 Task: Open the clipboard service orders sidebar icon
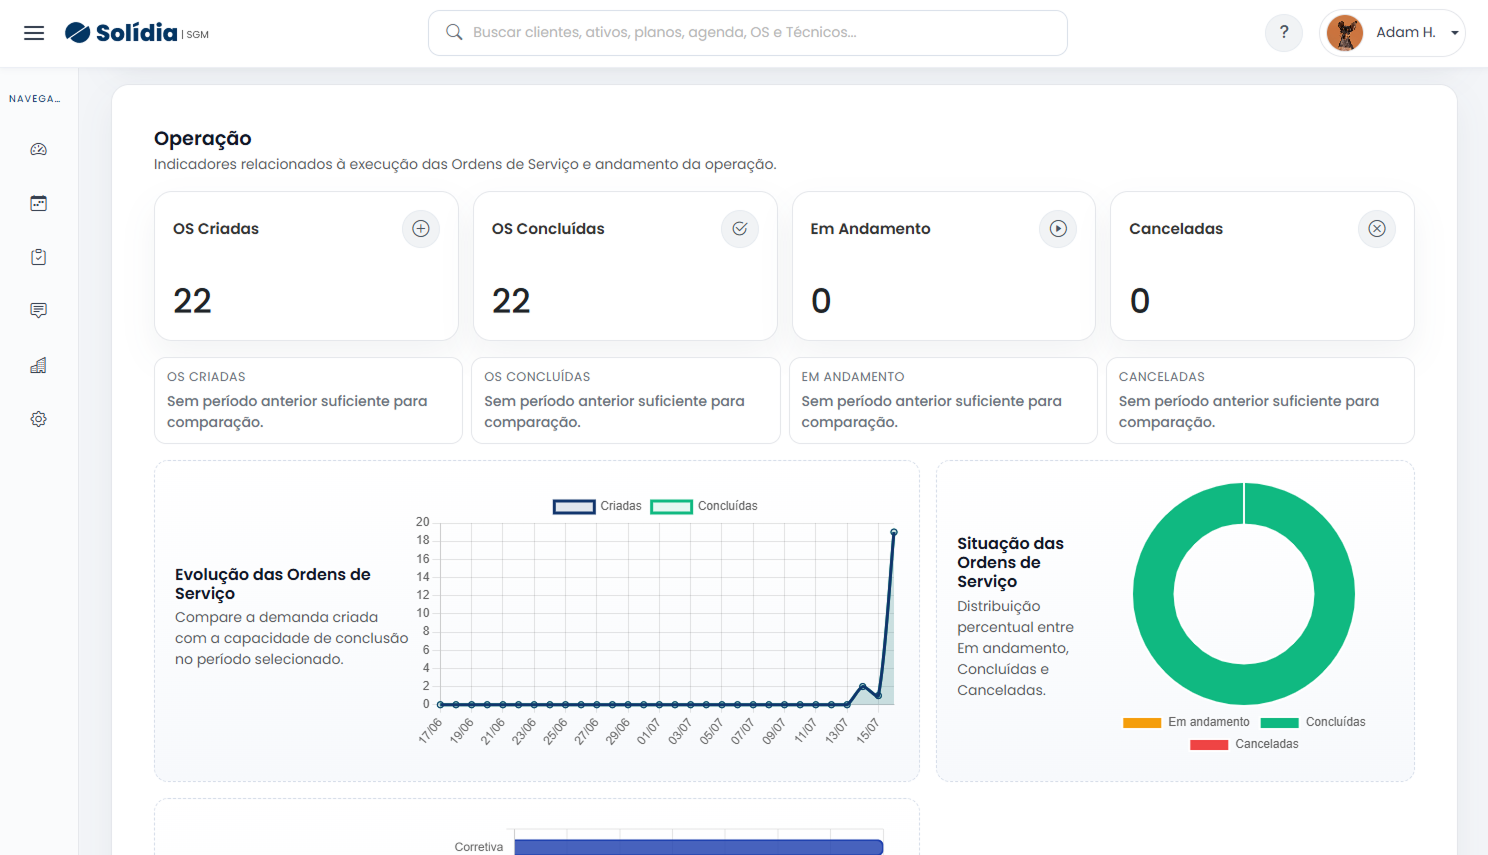[x=39, y=257]
